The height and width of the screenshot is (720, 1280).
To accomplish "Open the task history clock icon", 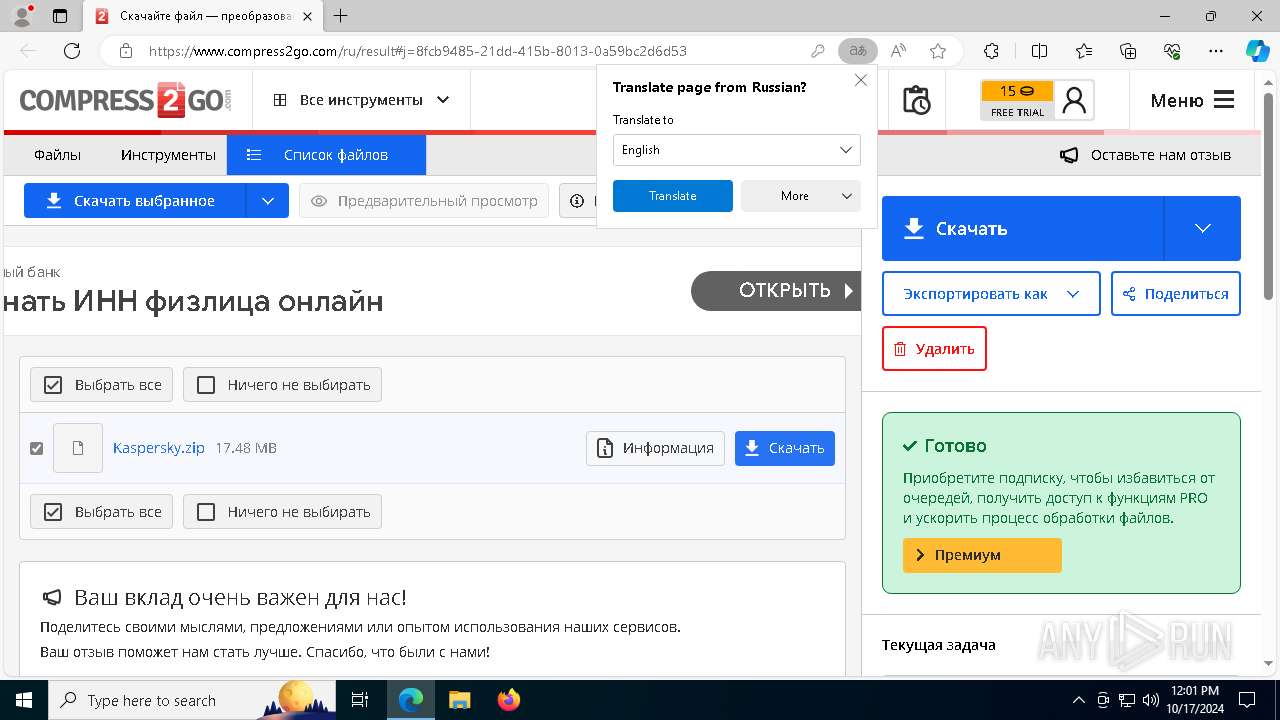I will [x=916, y=100].
